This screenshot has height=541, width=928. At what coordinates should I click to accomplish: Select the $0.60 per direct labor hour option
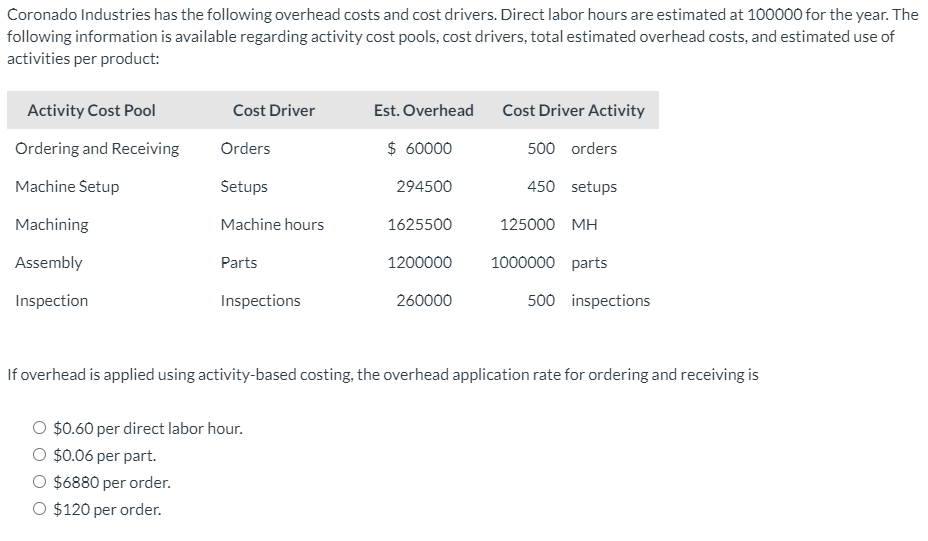[40, 428]
